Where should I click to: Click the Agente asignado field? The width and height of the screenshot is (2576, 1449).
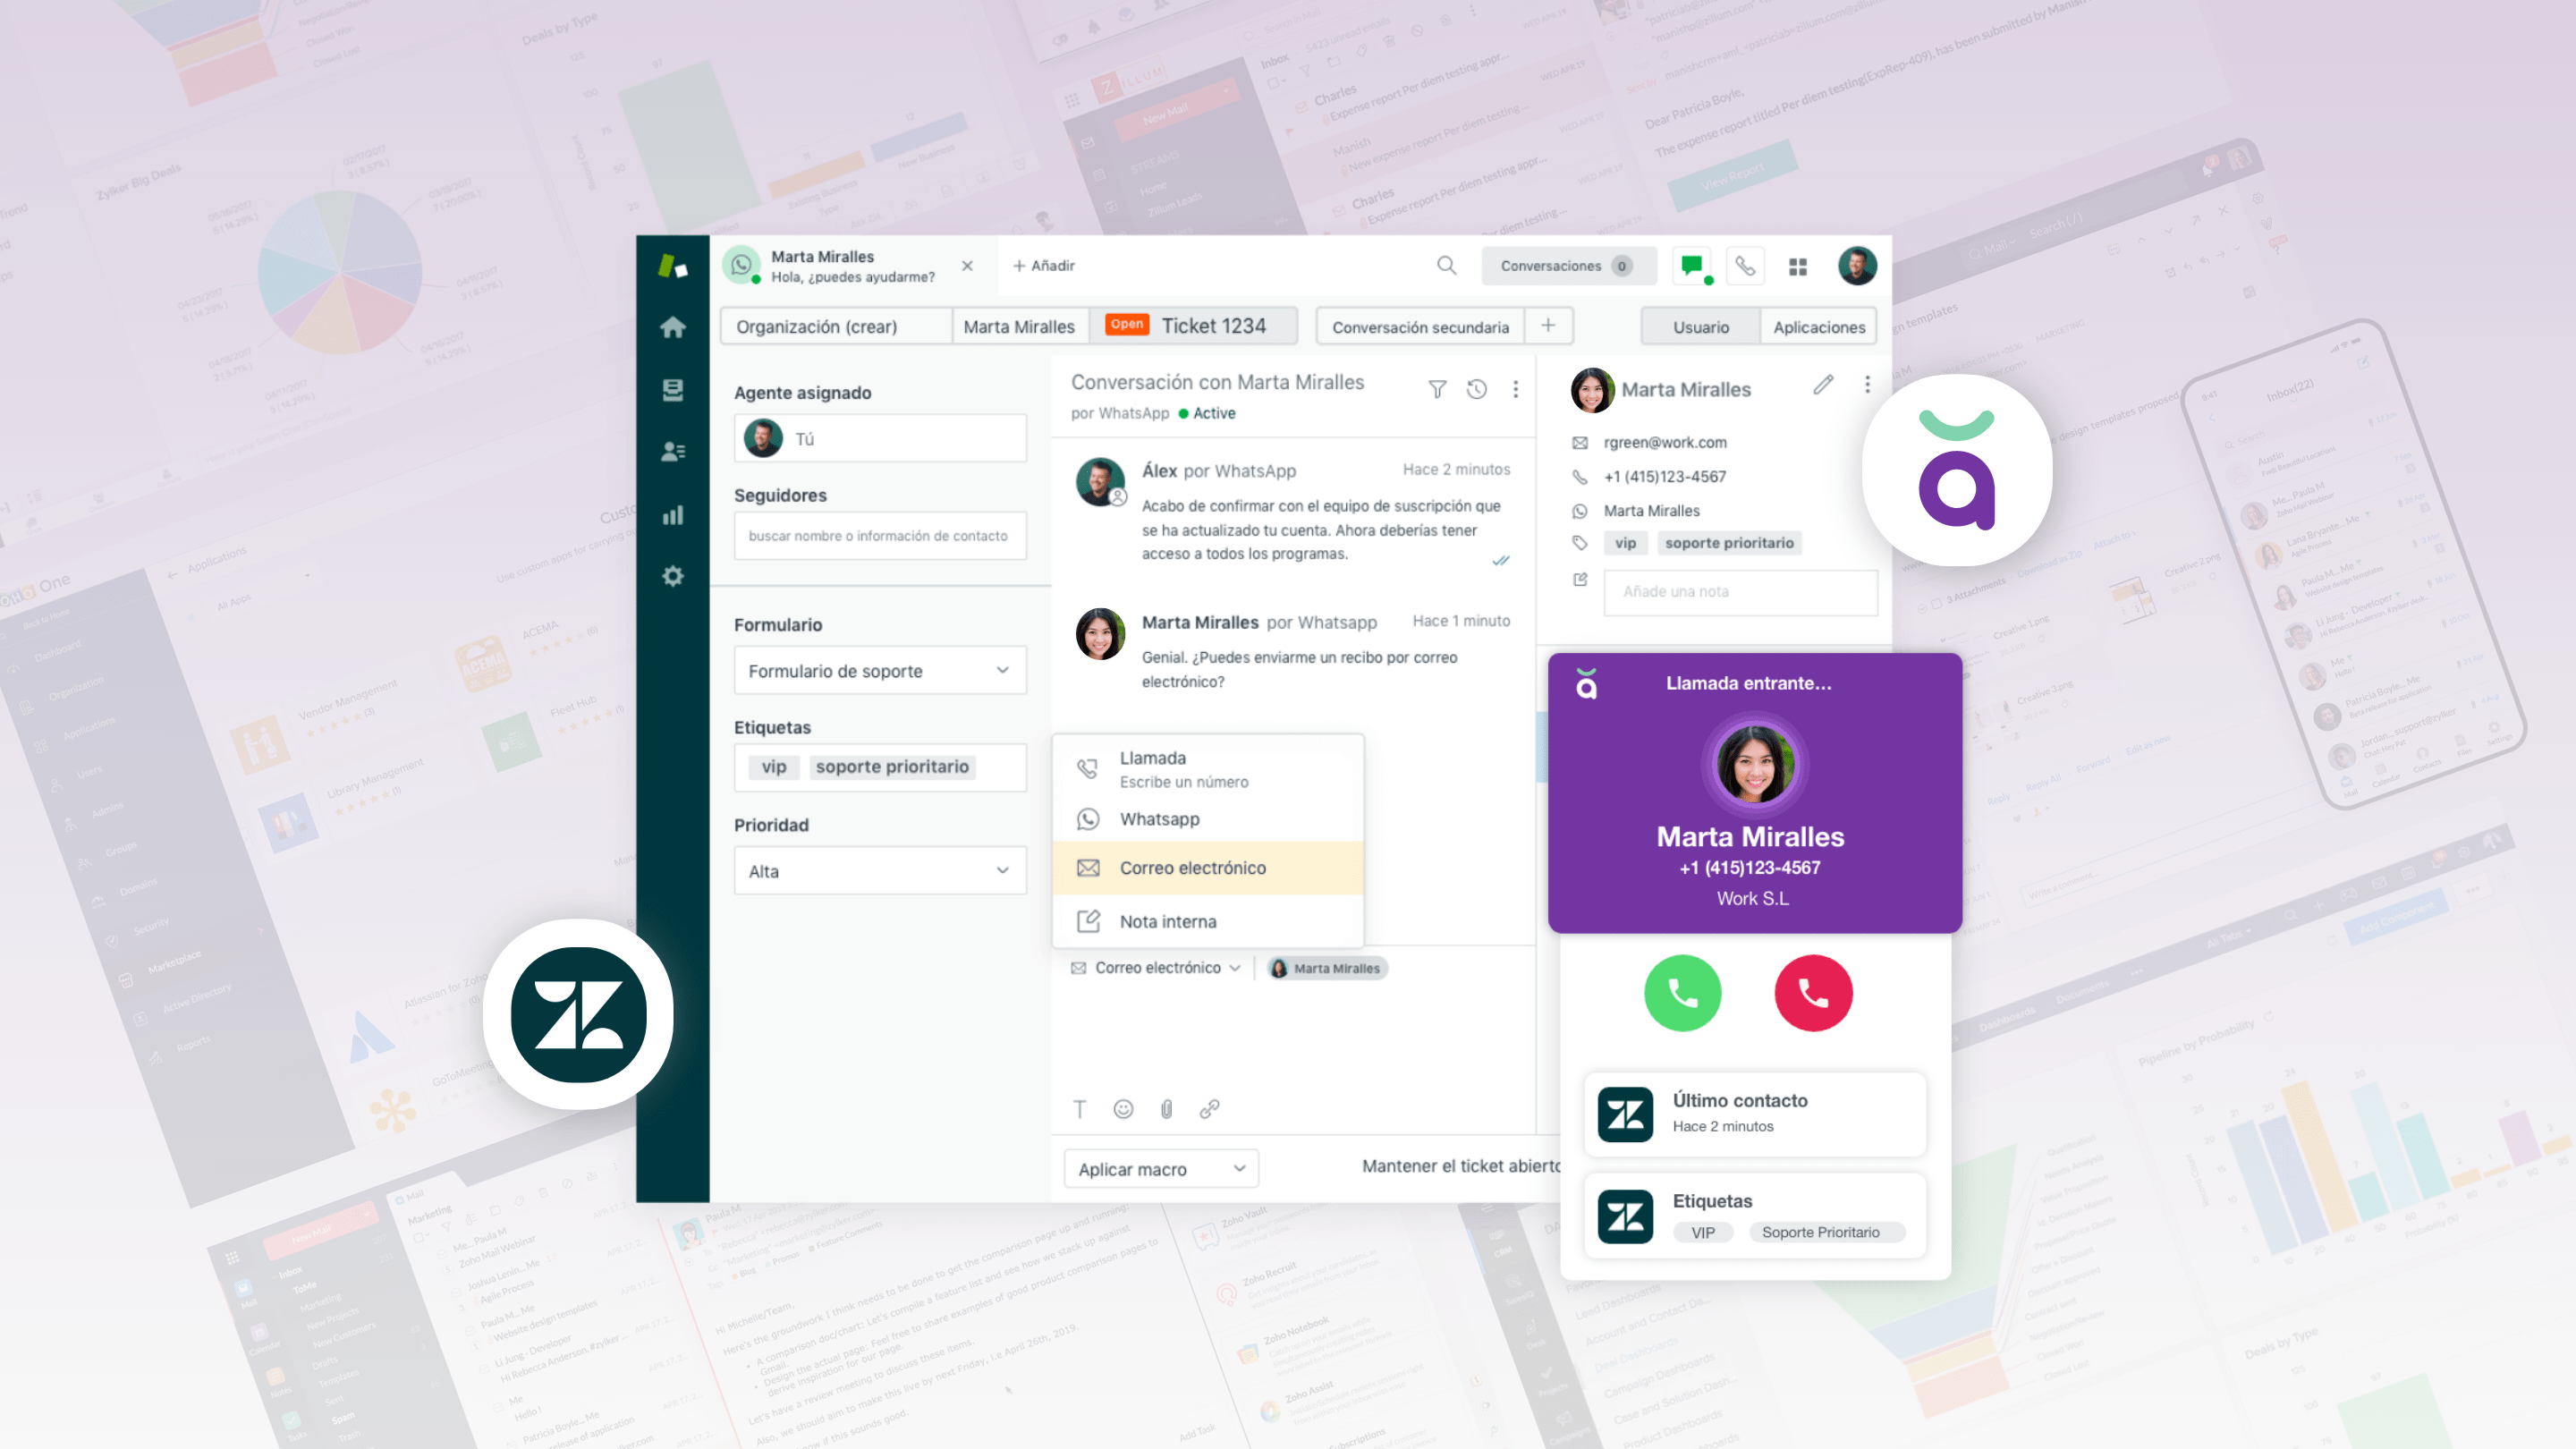pyautogui.click(x=880, y=438)
